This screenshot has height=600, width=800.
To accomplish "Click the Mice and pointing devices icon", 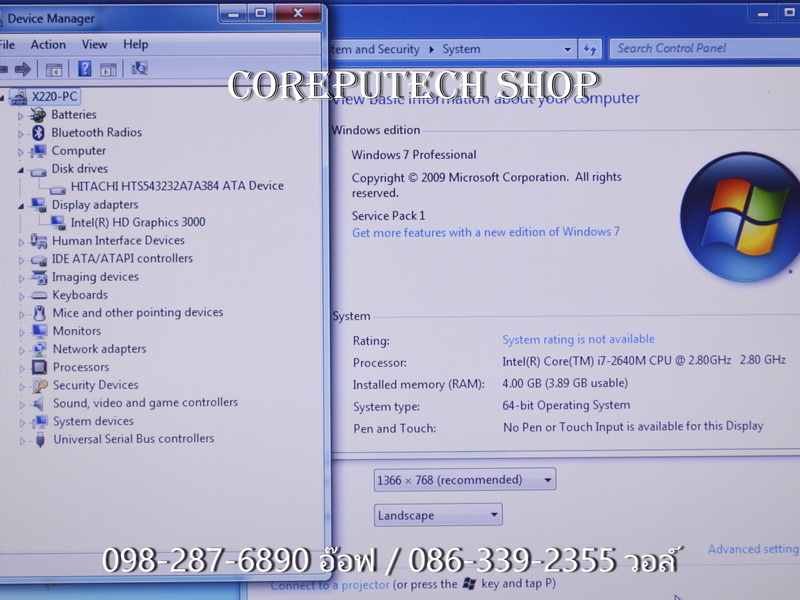I will [x=39, y=313].
